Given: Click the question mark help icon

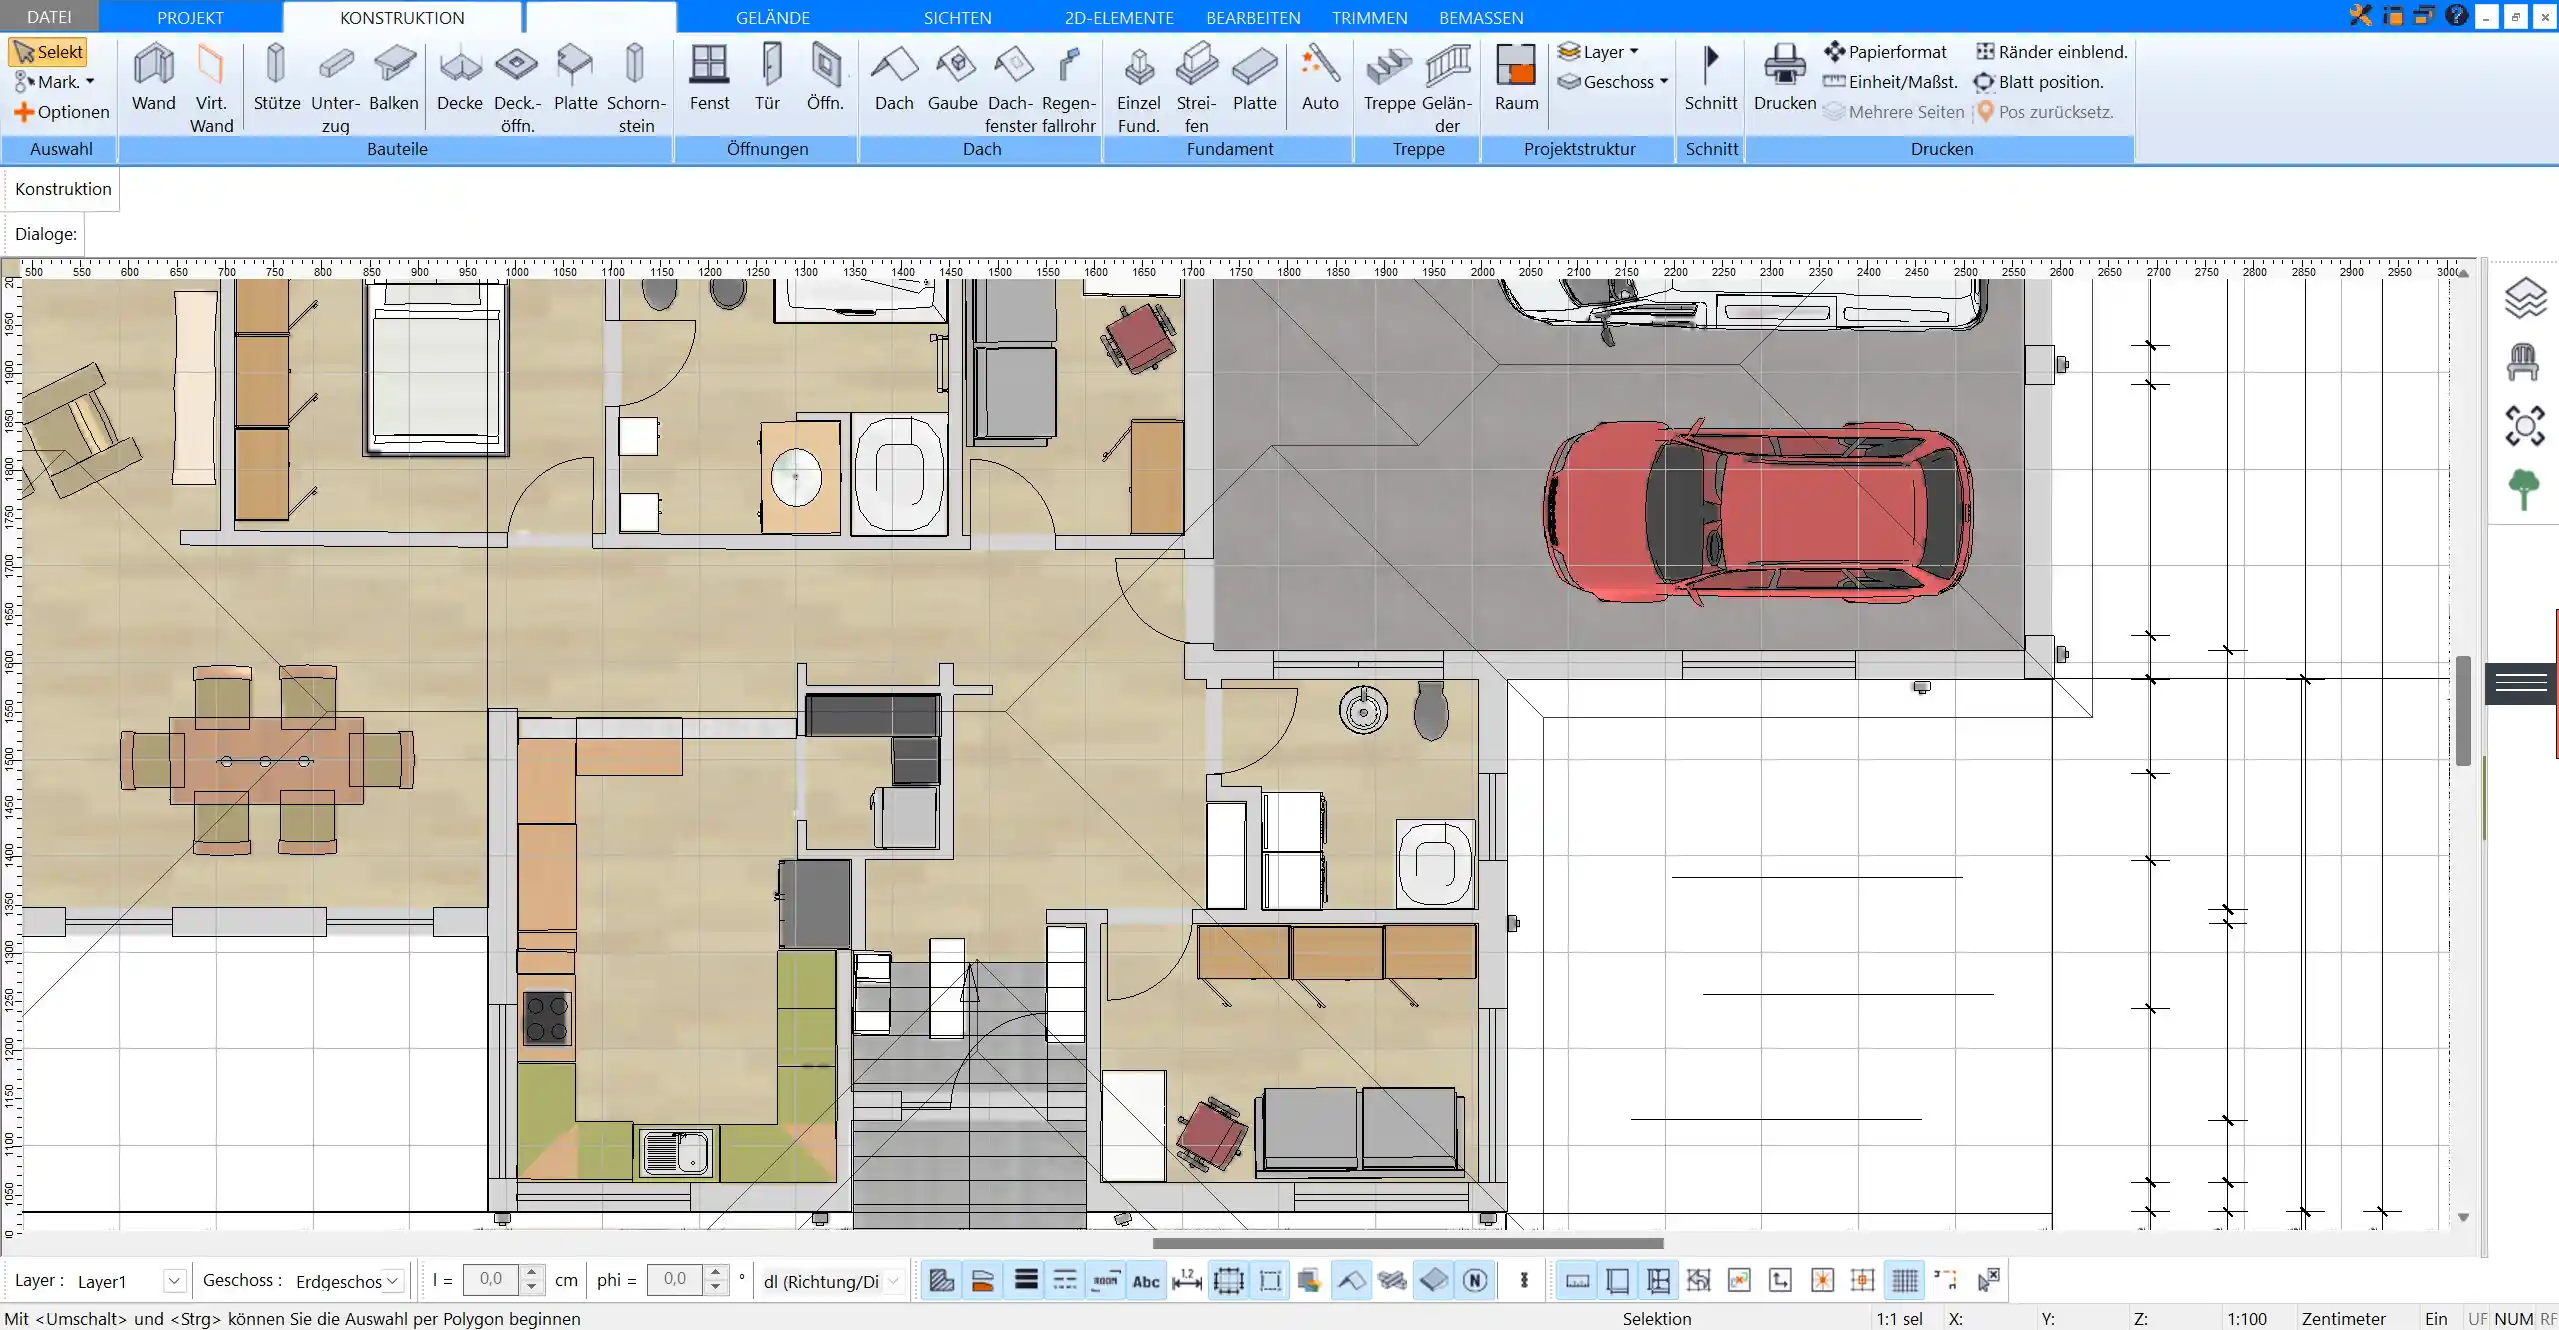Looking at the screenshot, I should [x=2456, y=16].
